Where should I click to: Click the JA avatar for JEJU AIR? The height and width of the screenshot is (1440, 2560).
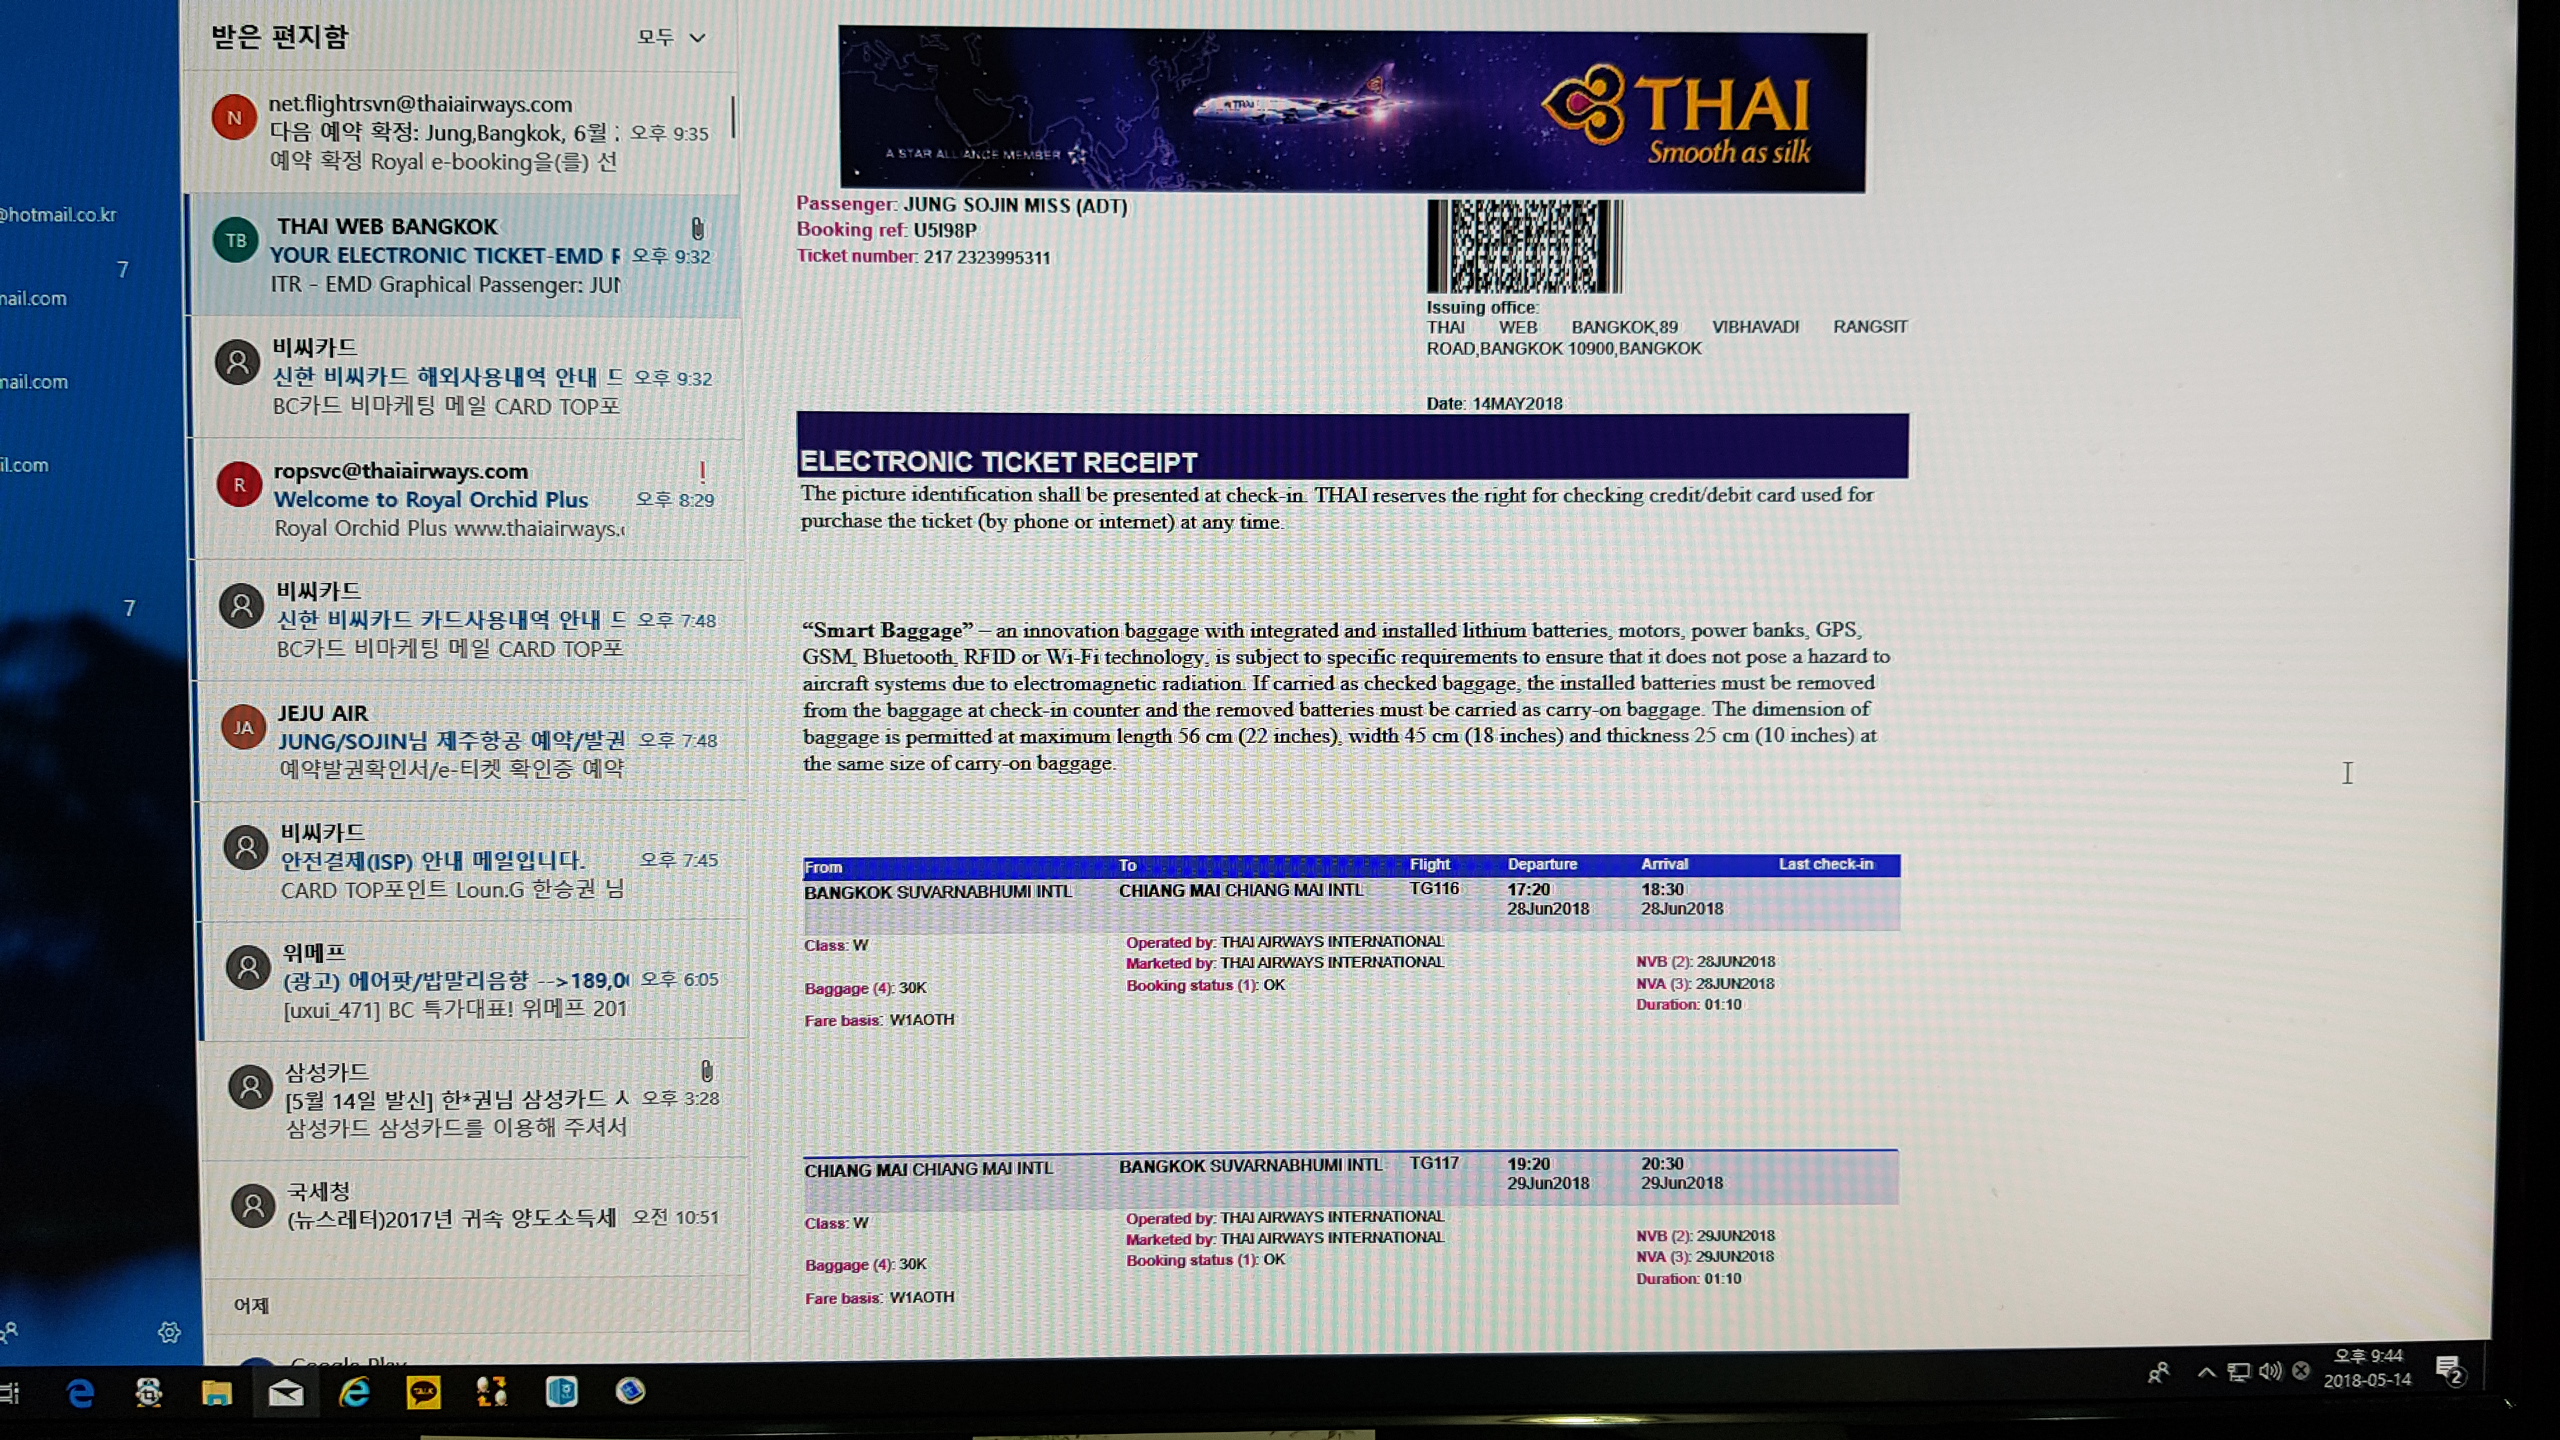tap(244, 727)
